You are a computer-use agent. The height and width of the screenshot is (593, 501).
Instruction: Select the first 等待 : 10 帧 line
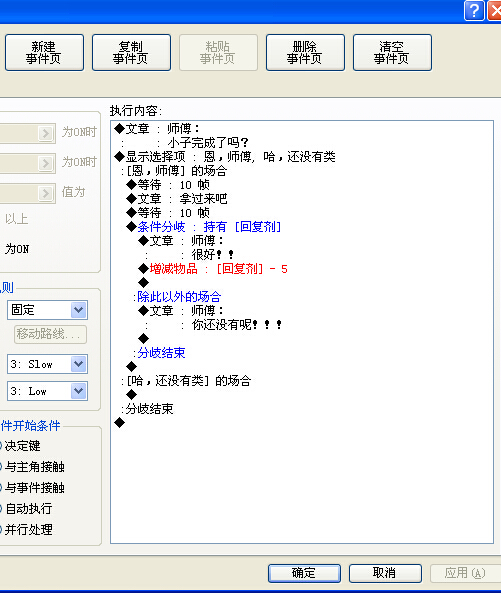coord(168,185)
